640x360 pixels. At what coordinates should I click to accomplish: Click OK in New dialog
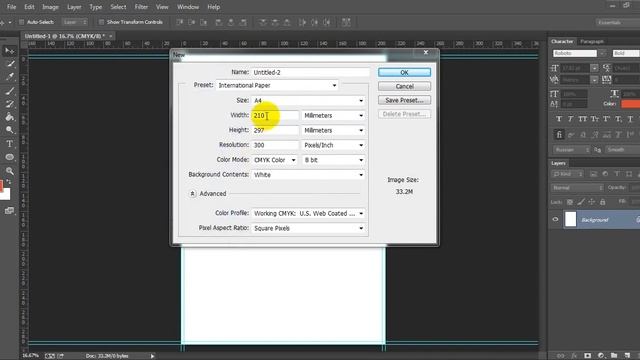click(x=404, y=72)
